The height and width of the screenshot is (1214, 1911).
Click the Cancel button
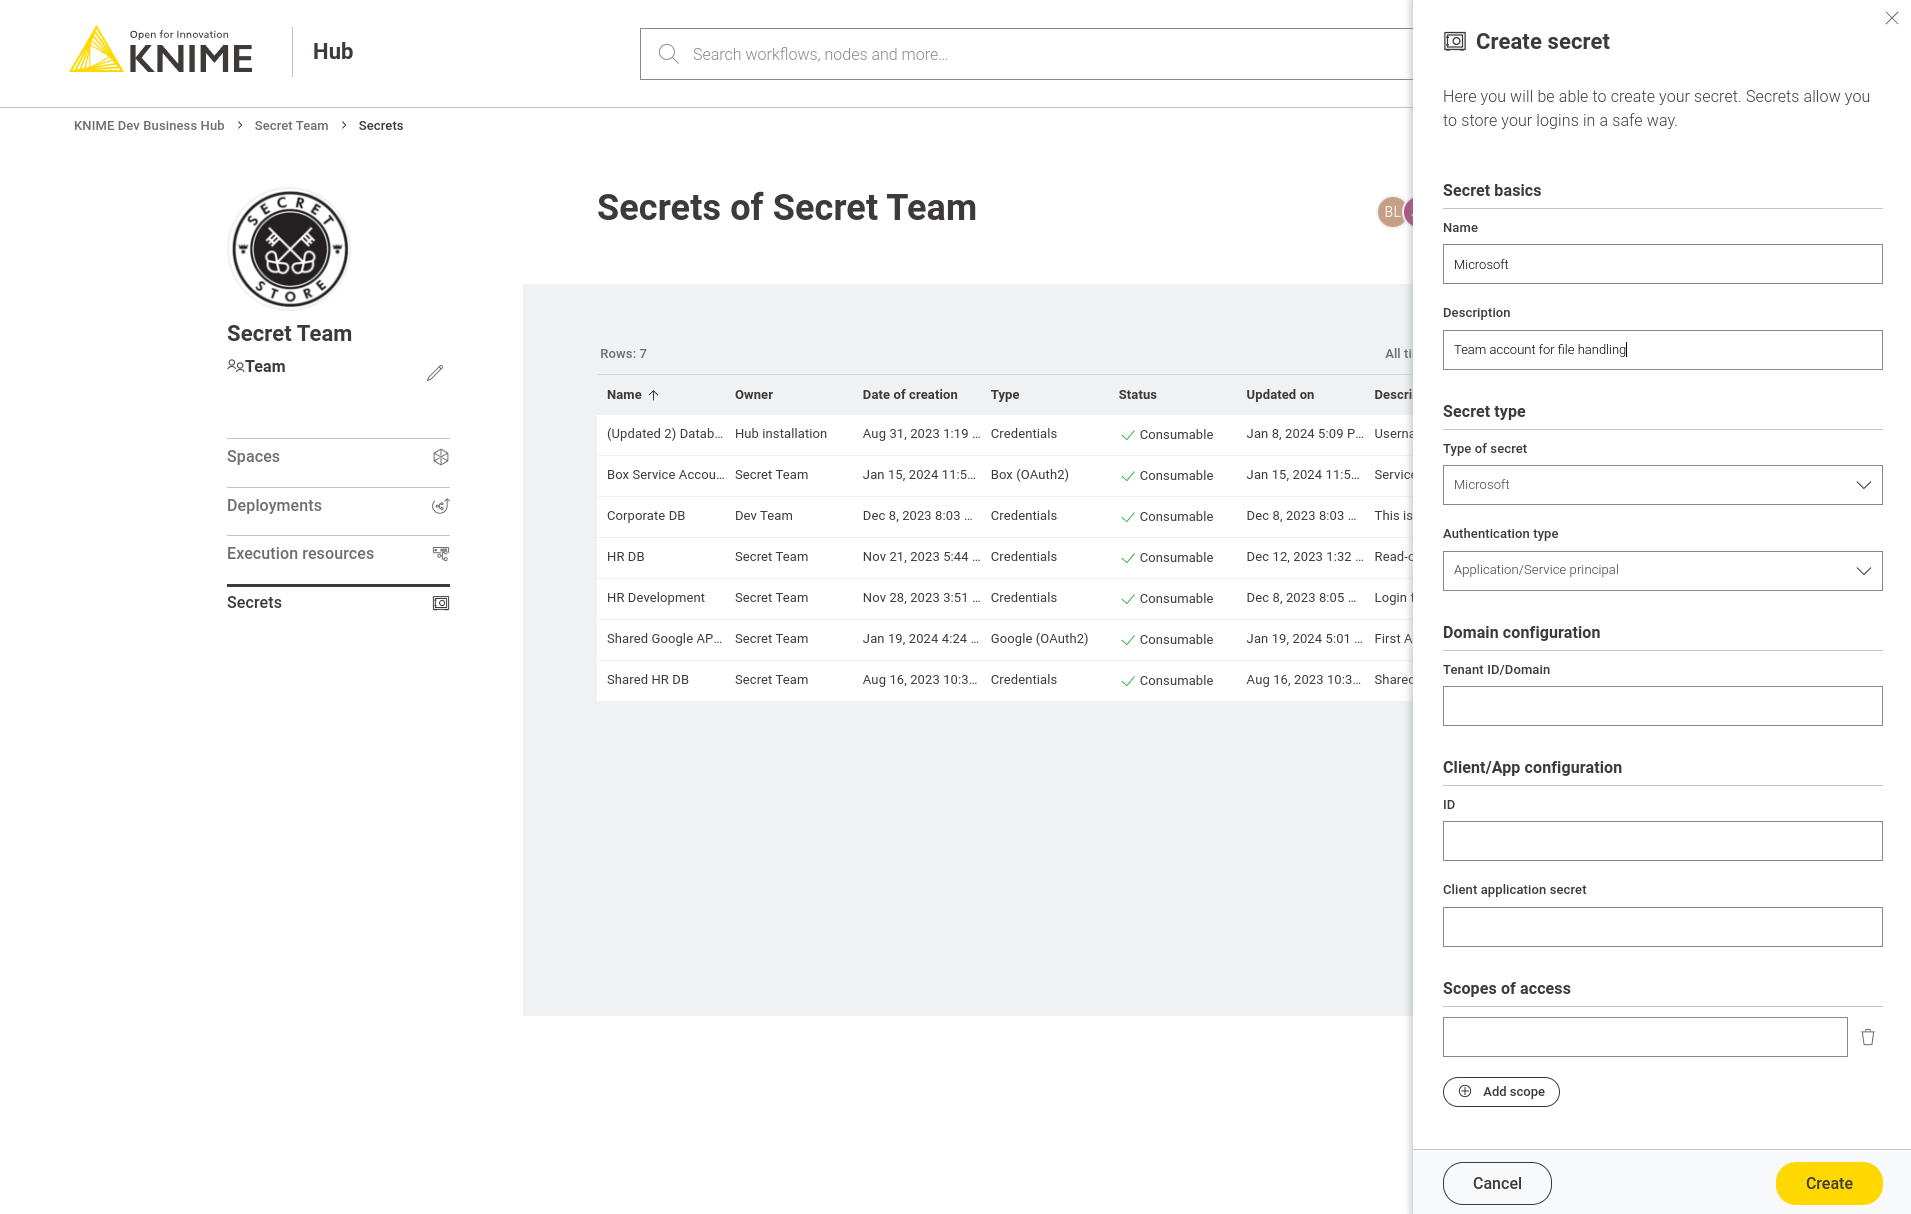click(1497, 1183)
